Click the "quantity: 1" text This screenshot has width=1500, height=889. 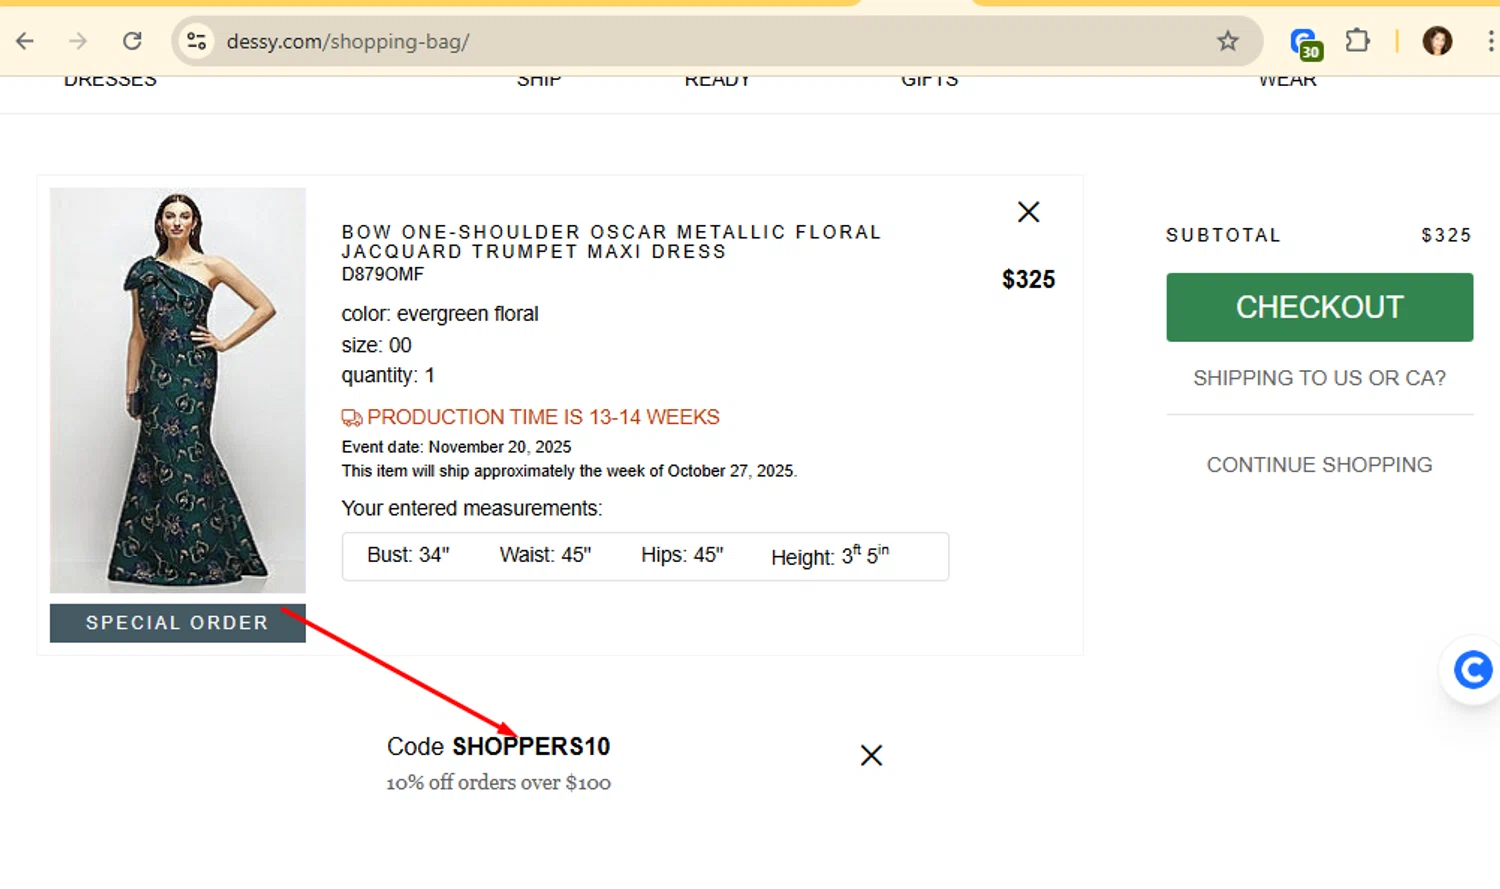(388, 376)
